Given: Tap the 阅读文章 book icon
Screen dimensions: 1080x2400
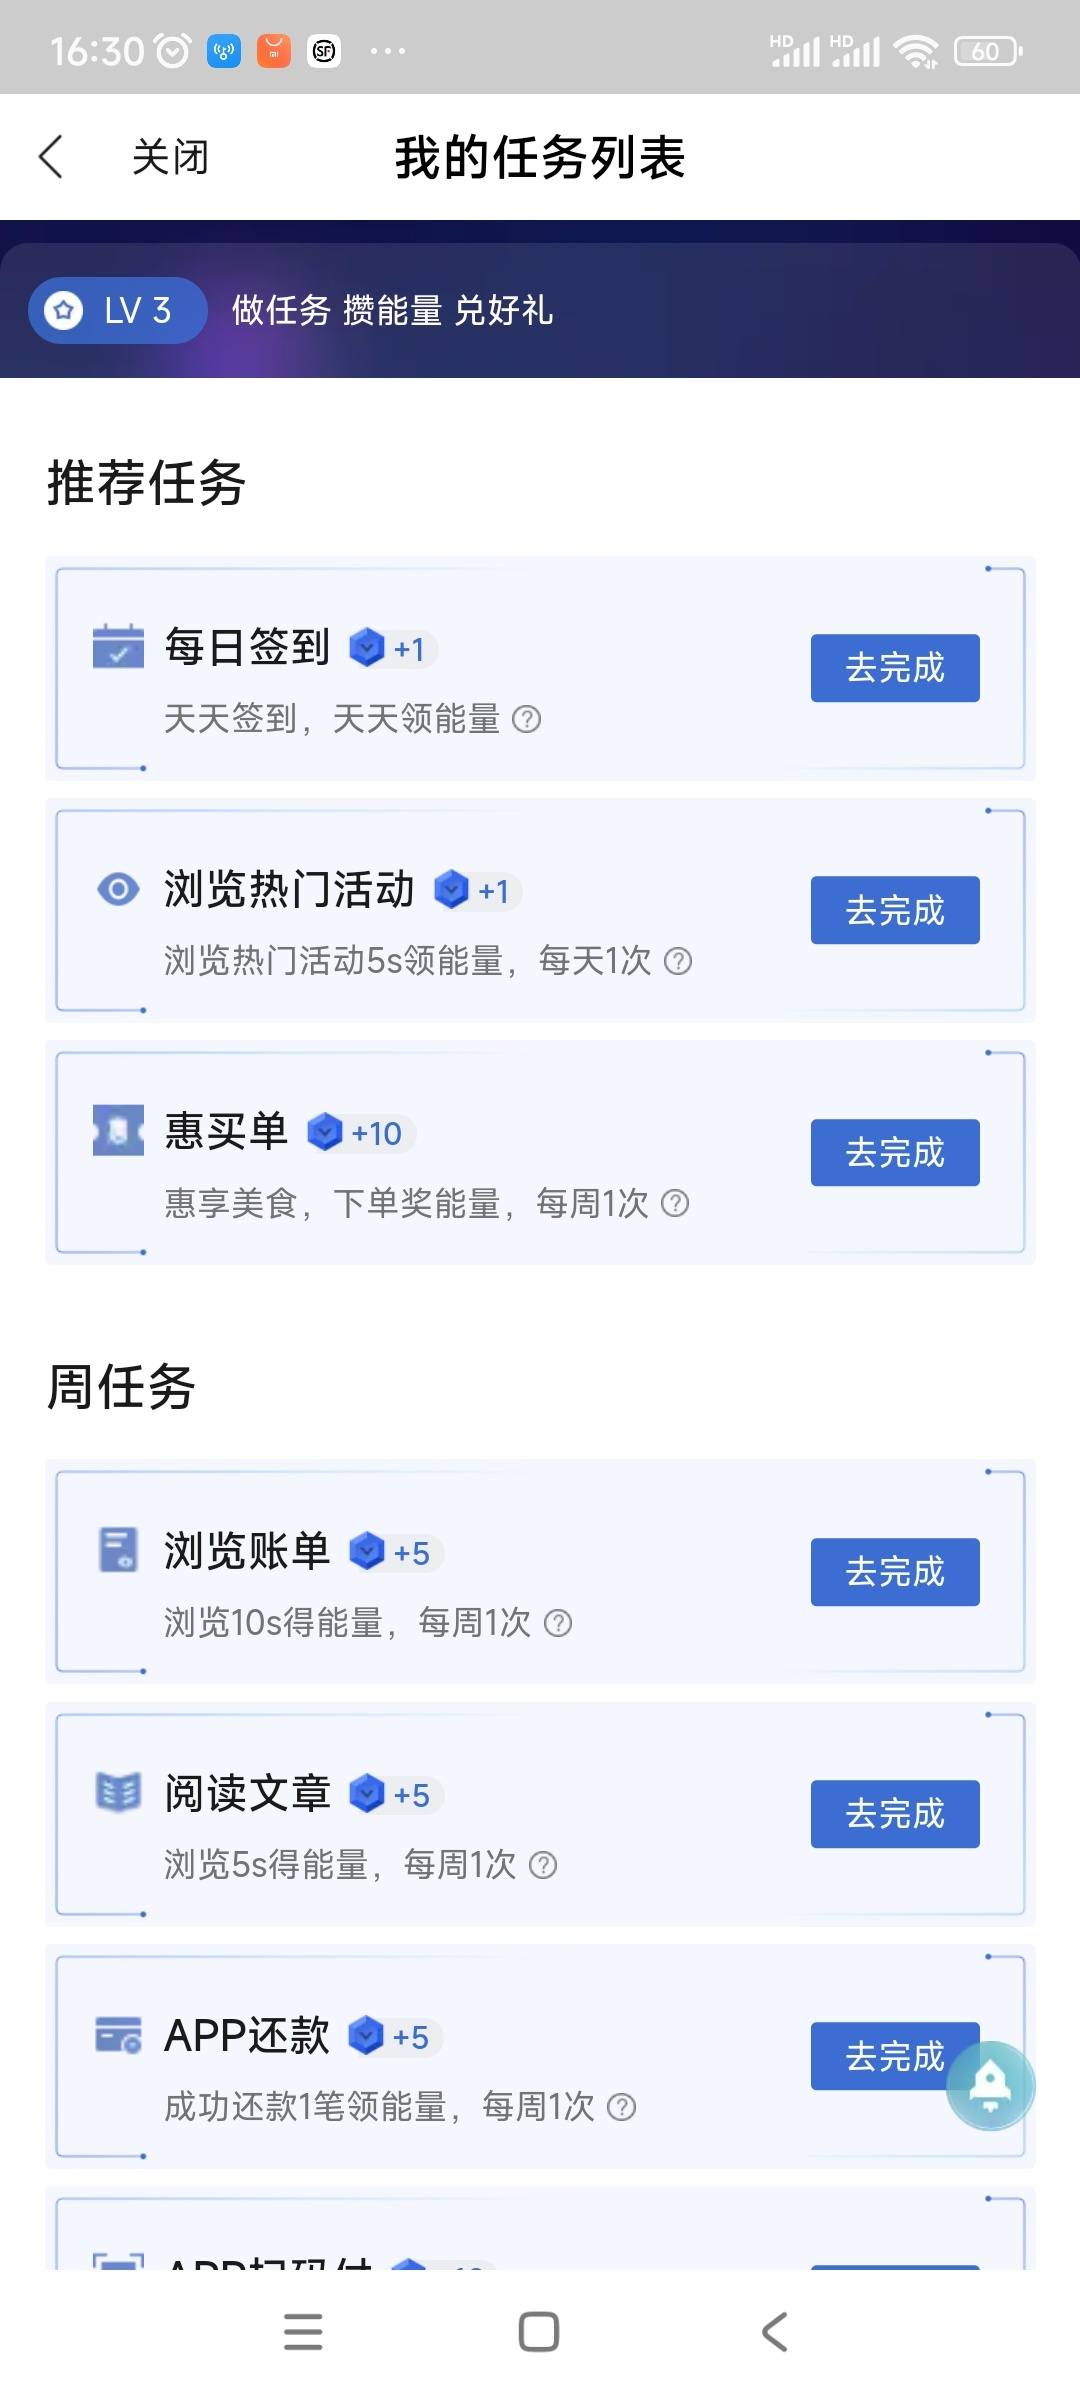Looking at the screenshot, I should [x=118, y=1791].
